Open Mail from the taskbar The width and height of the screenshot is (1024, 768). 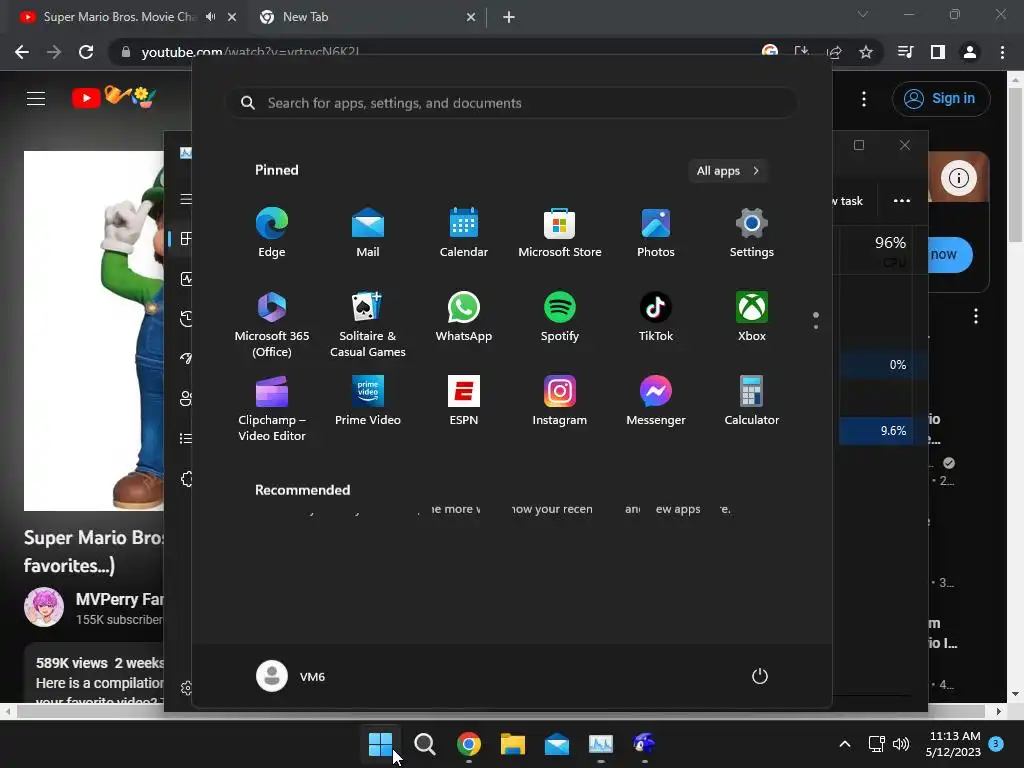[556, 743]
